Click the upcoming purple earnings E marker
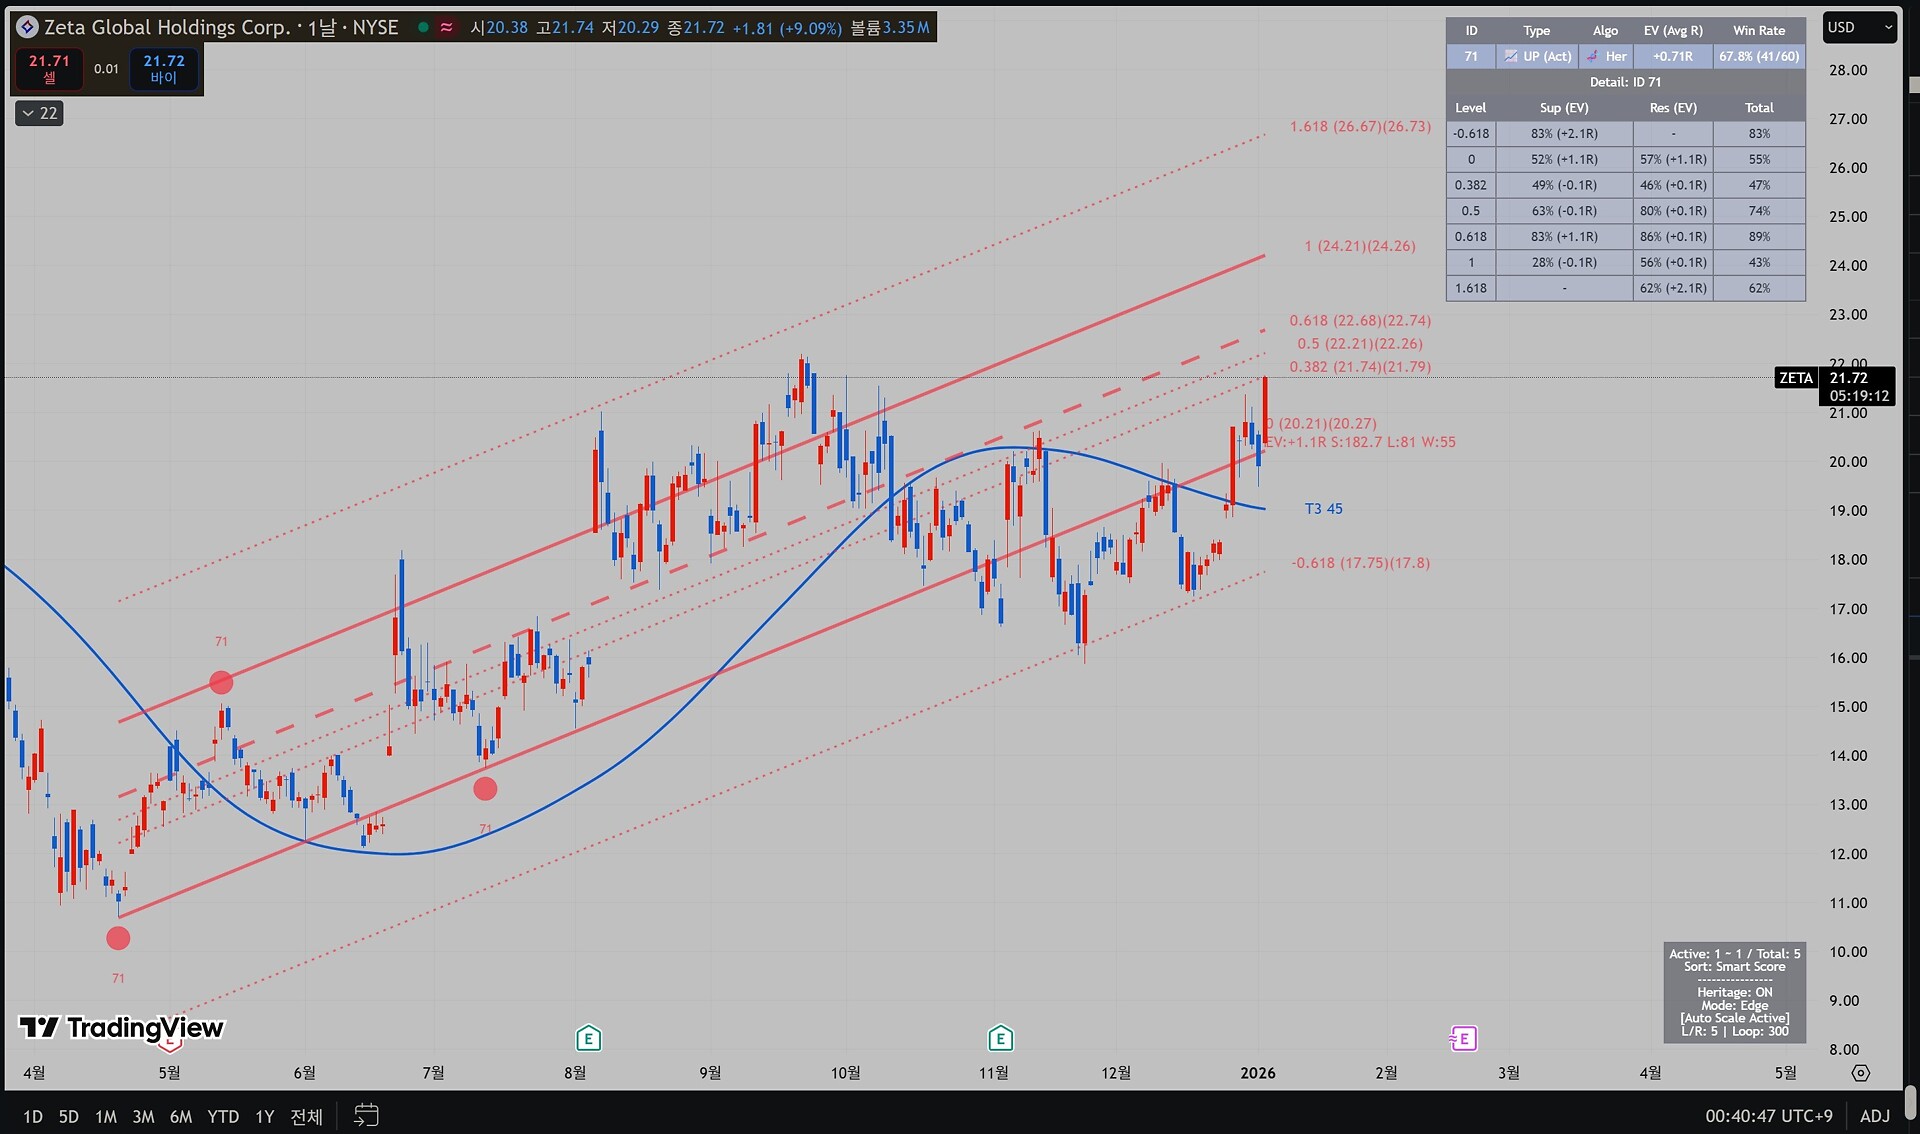Screen dimensions: 1920x1134 point(1463,1039)
